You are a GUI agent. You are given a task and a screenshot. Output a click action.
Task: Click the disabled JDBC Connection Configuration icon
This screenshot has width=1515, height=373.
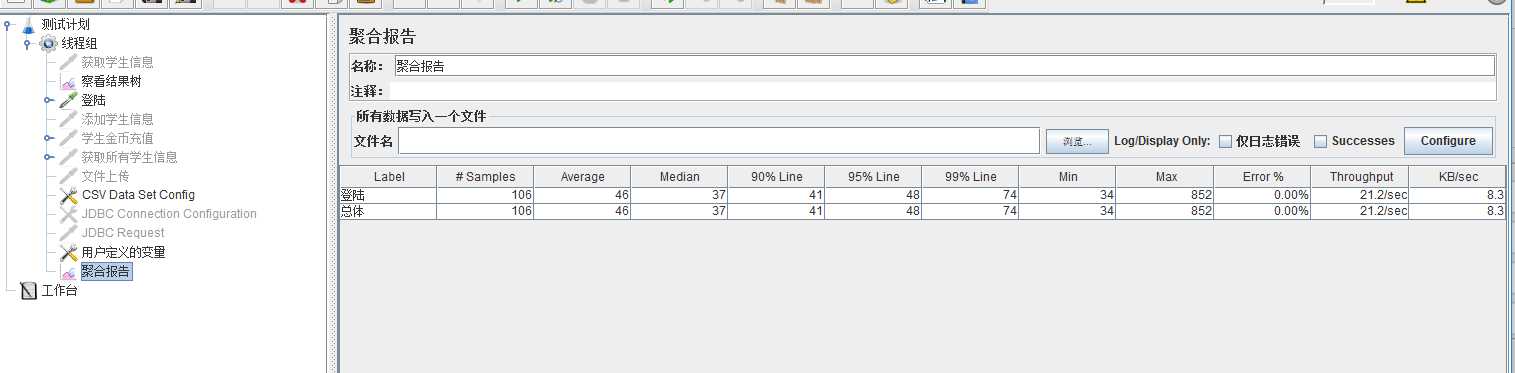[x=68, y=214]
